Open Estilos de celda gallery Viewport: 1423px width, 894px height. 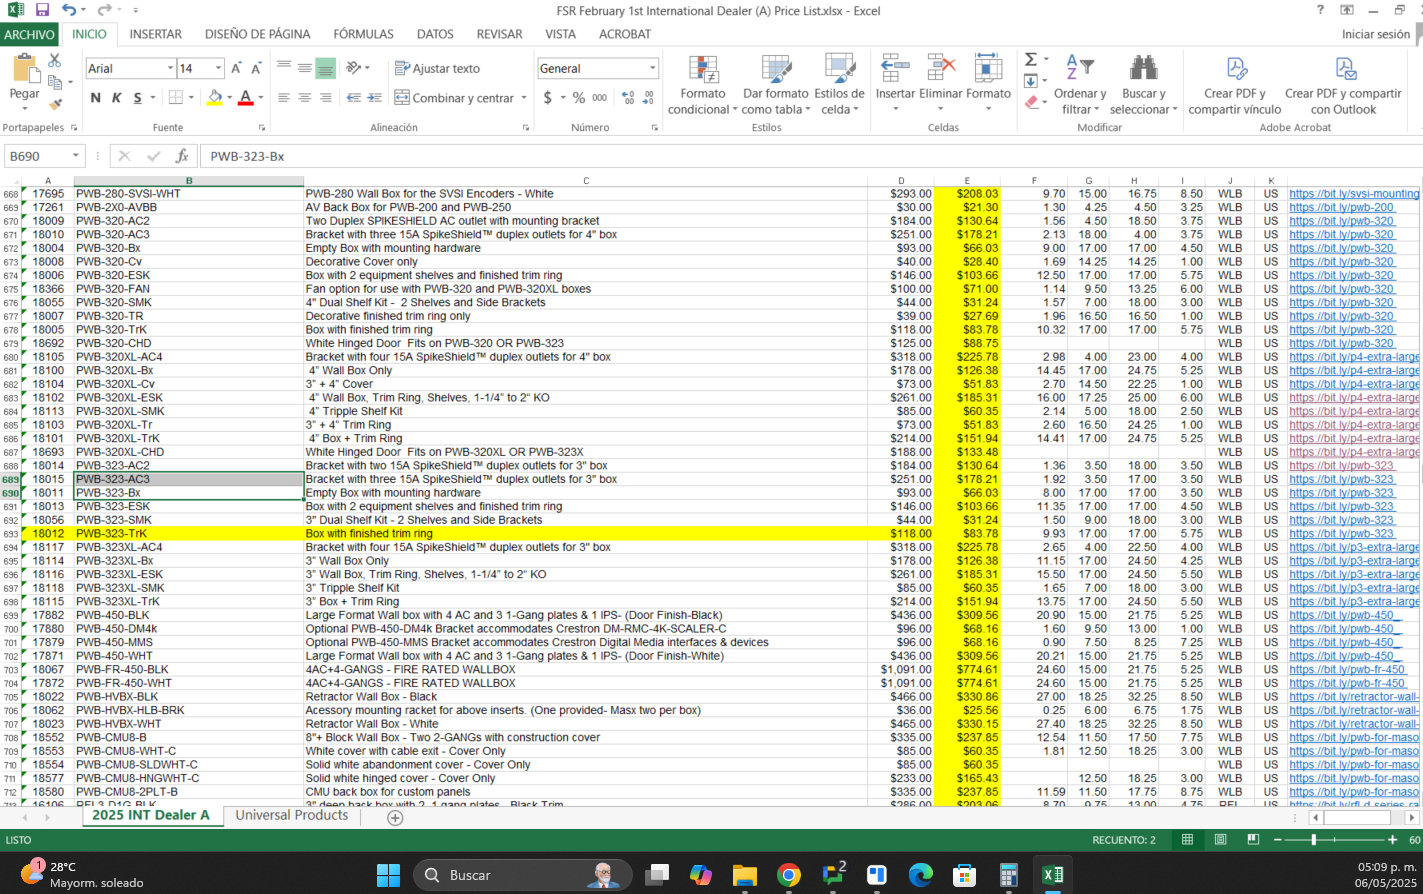pyautogui.click(x=839, y=84)
